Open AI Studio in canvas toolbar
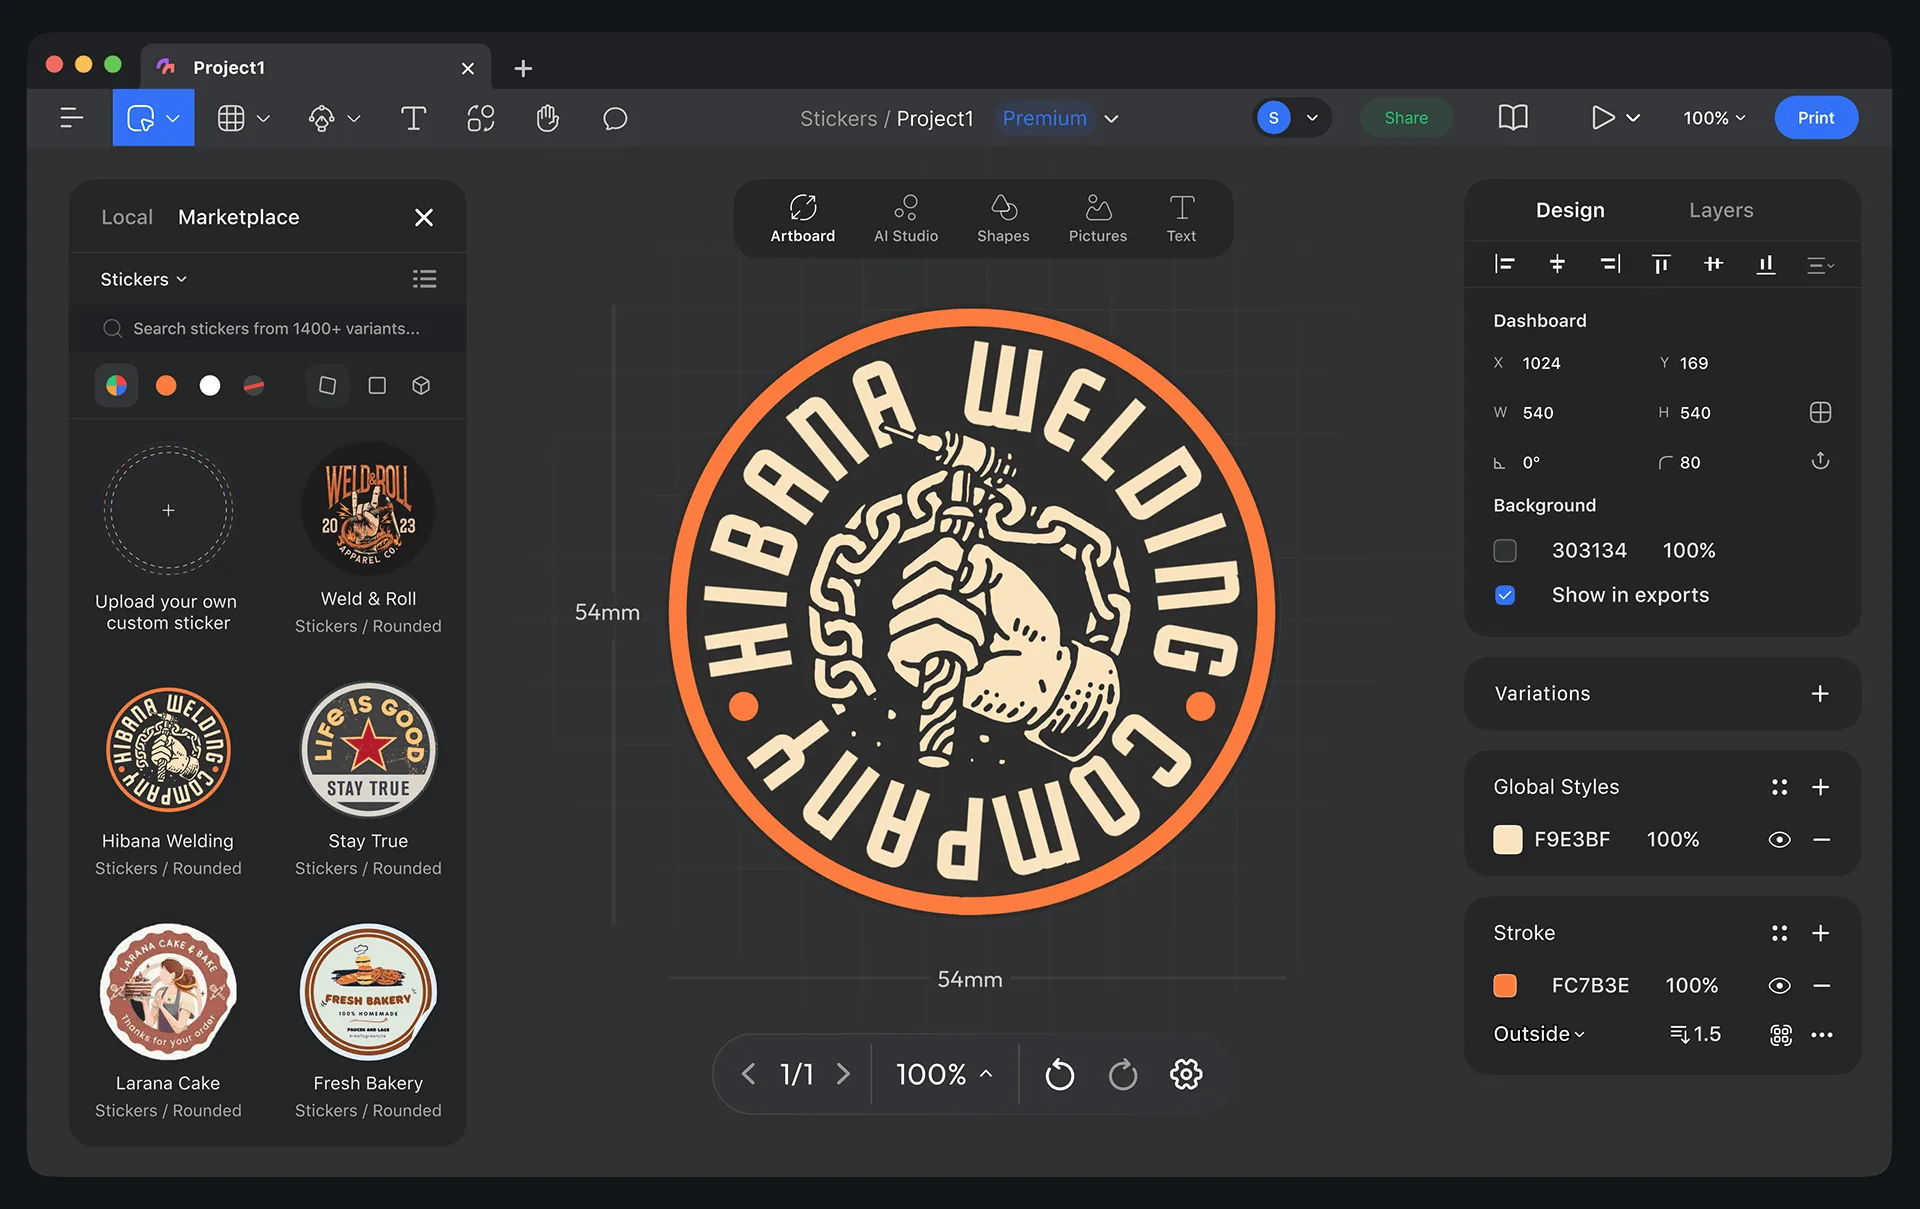 (906, 218)
